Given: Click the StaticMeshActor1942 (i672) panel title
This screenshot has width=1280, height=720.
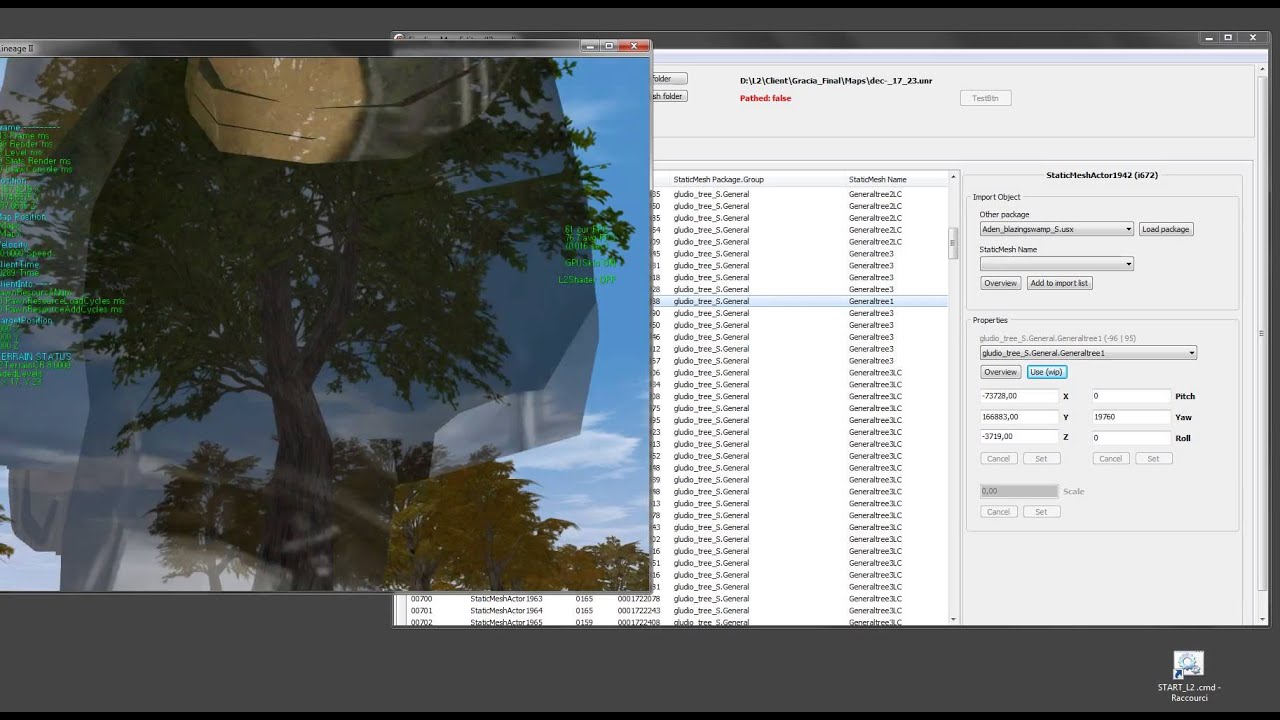Looking at the screenshot, I should [1102, 175].
